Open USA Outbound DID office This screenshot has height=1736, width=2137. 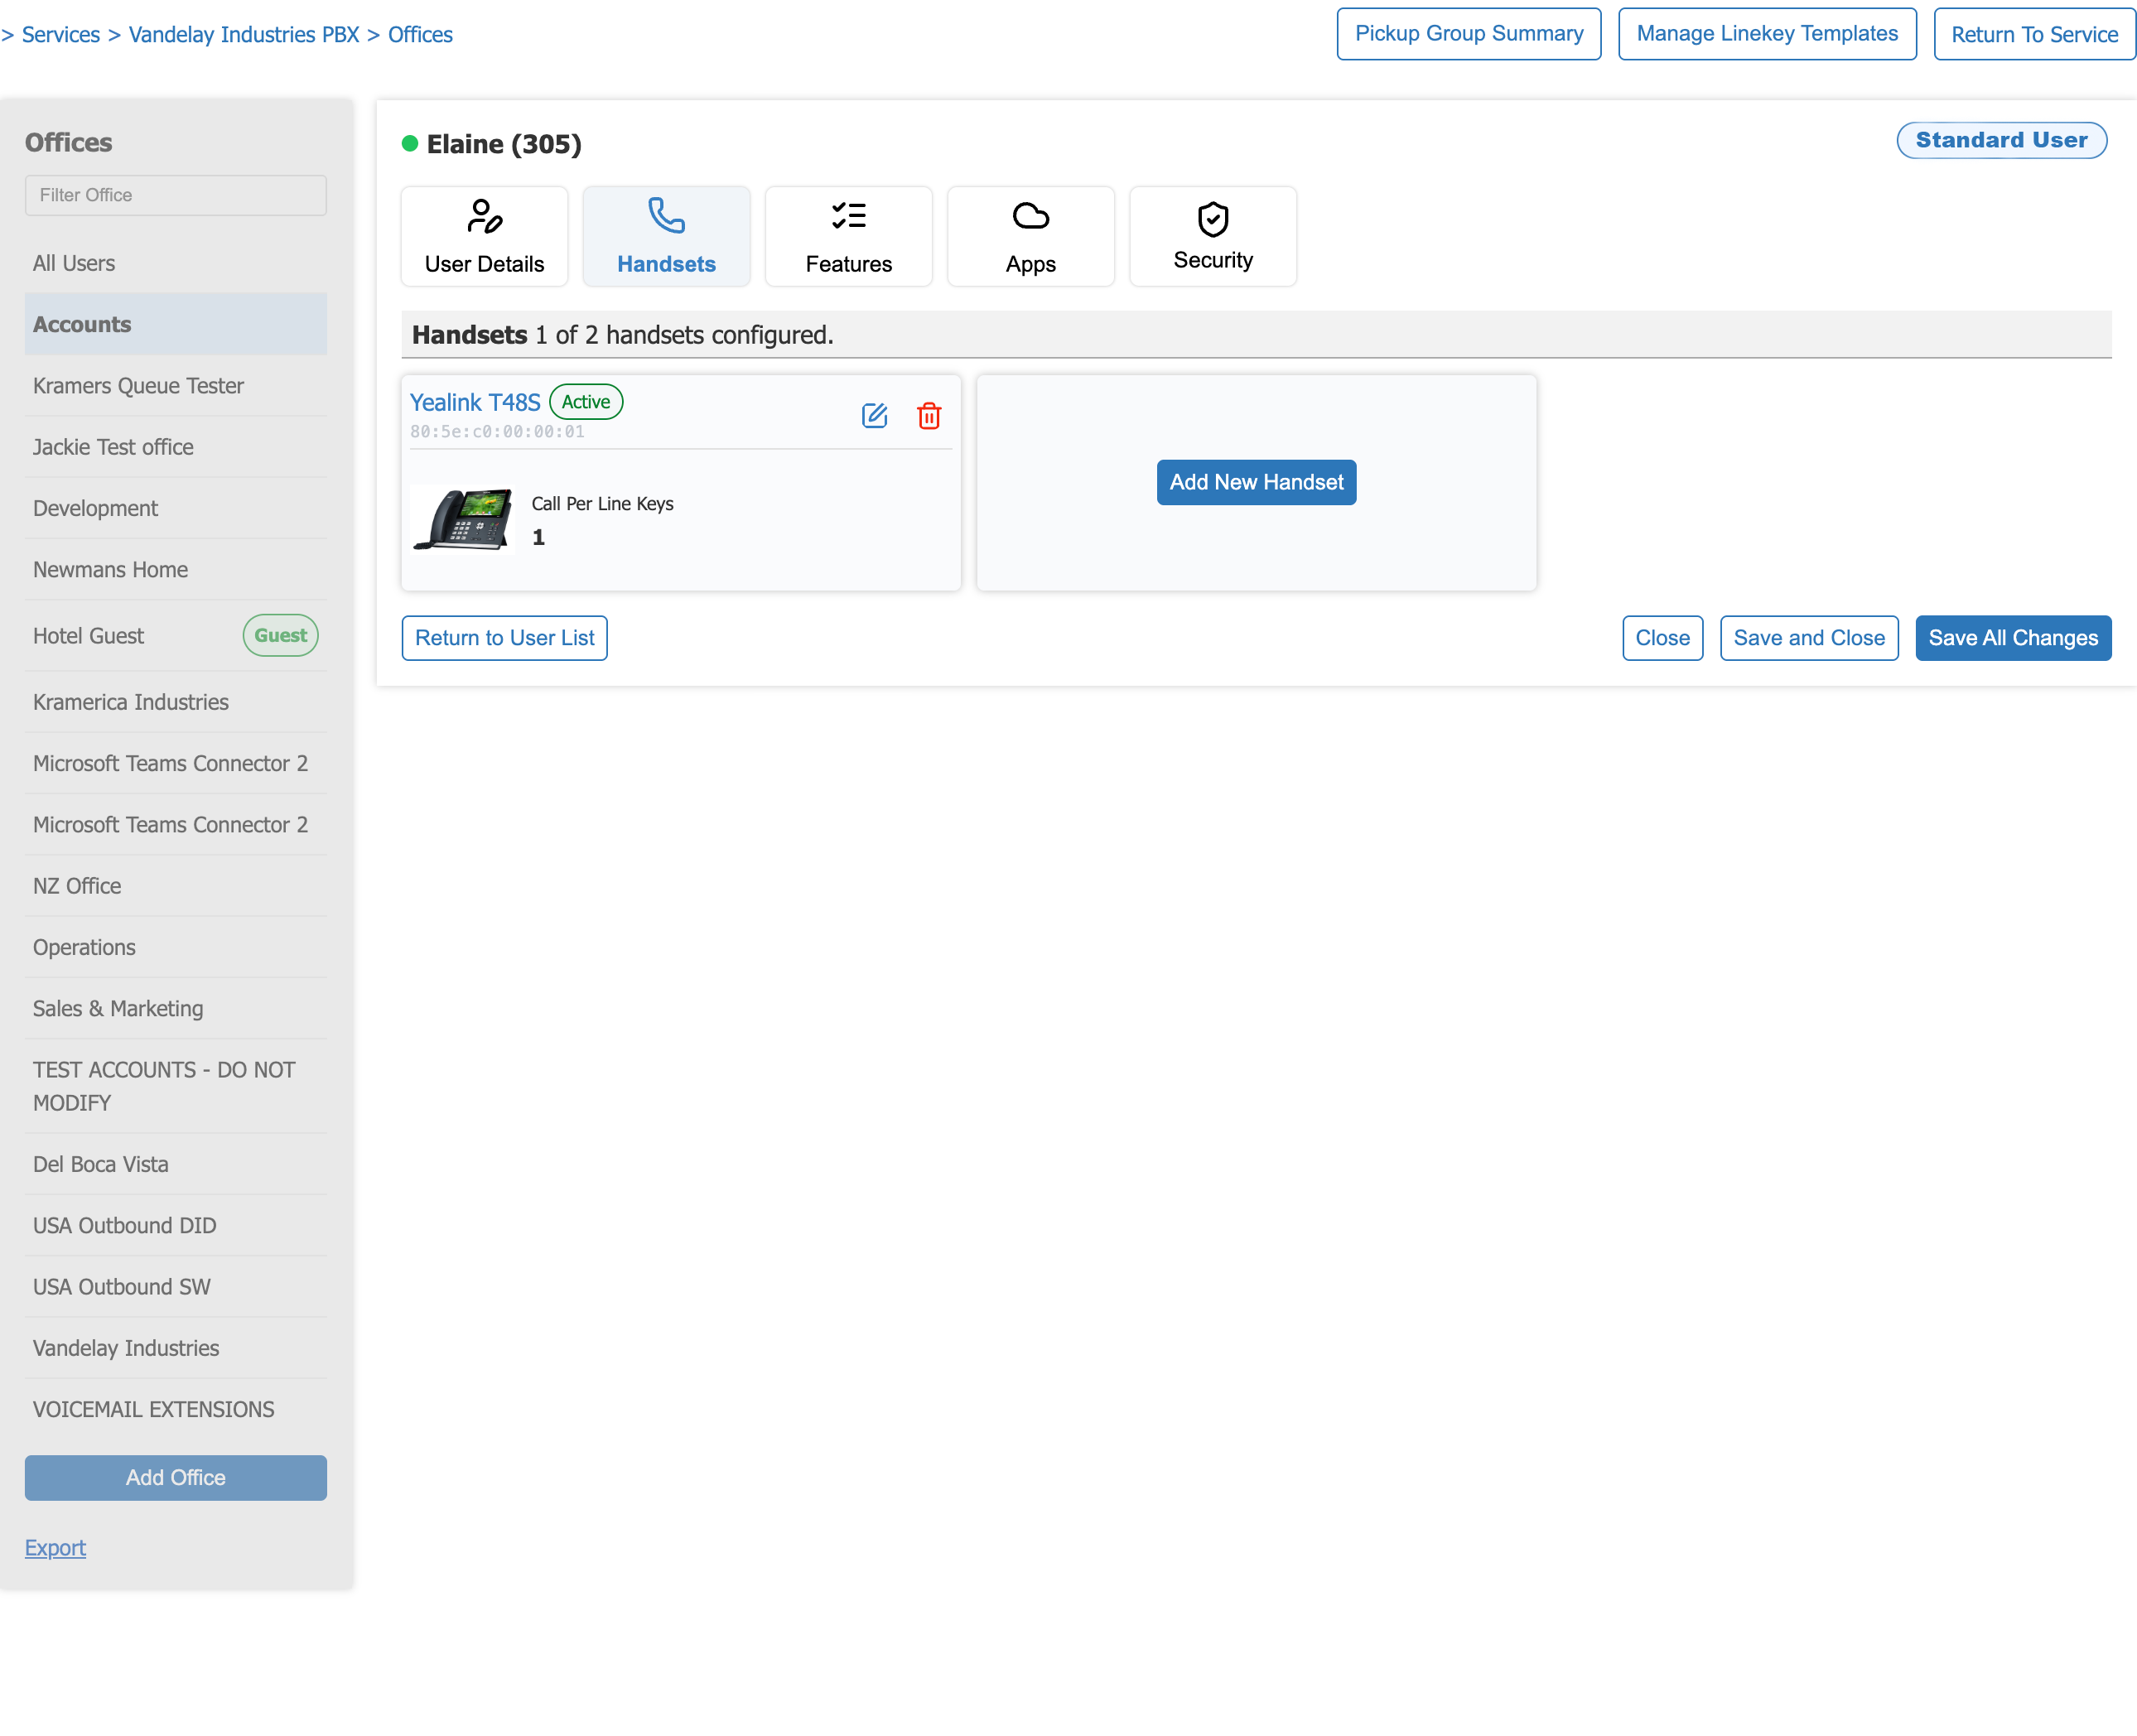tap(176, 1225)
